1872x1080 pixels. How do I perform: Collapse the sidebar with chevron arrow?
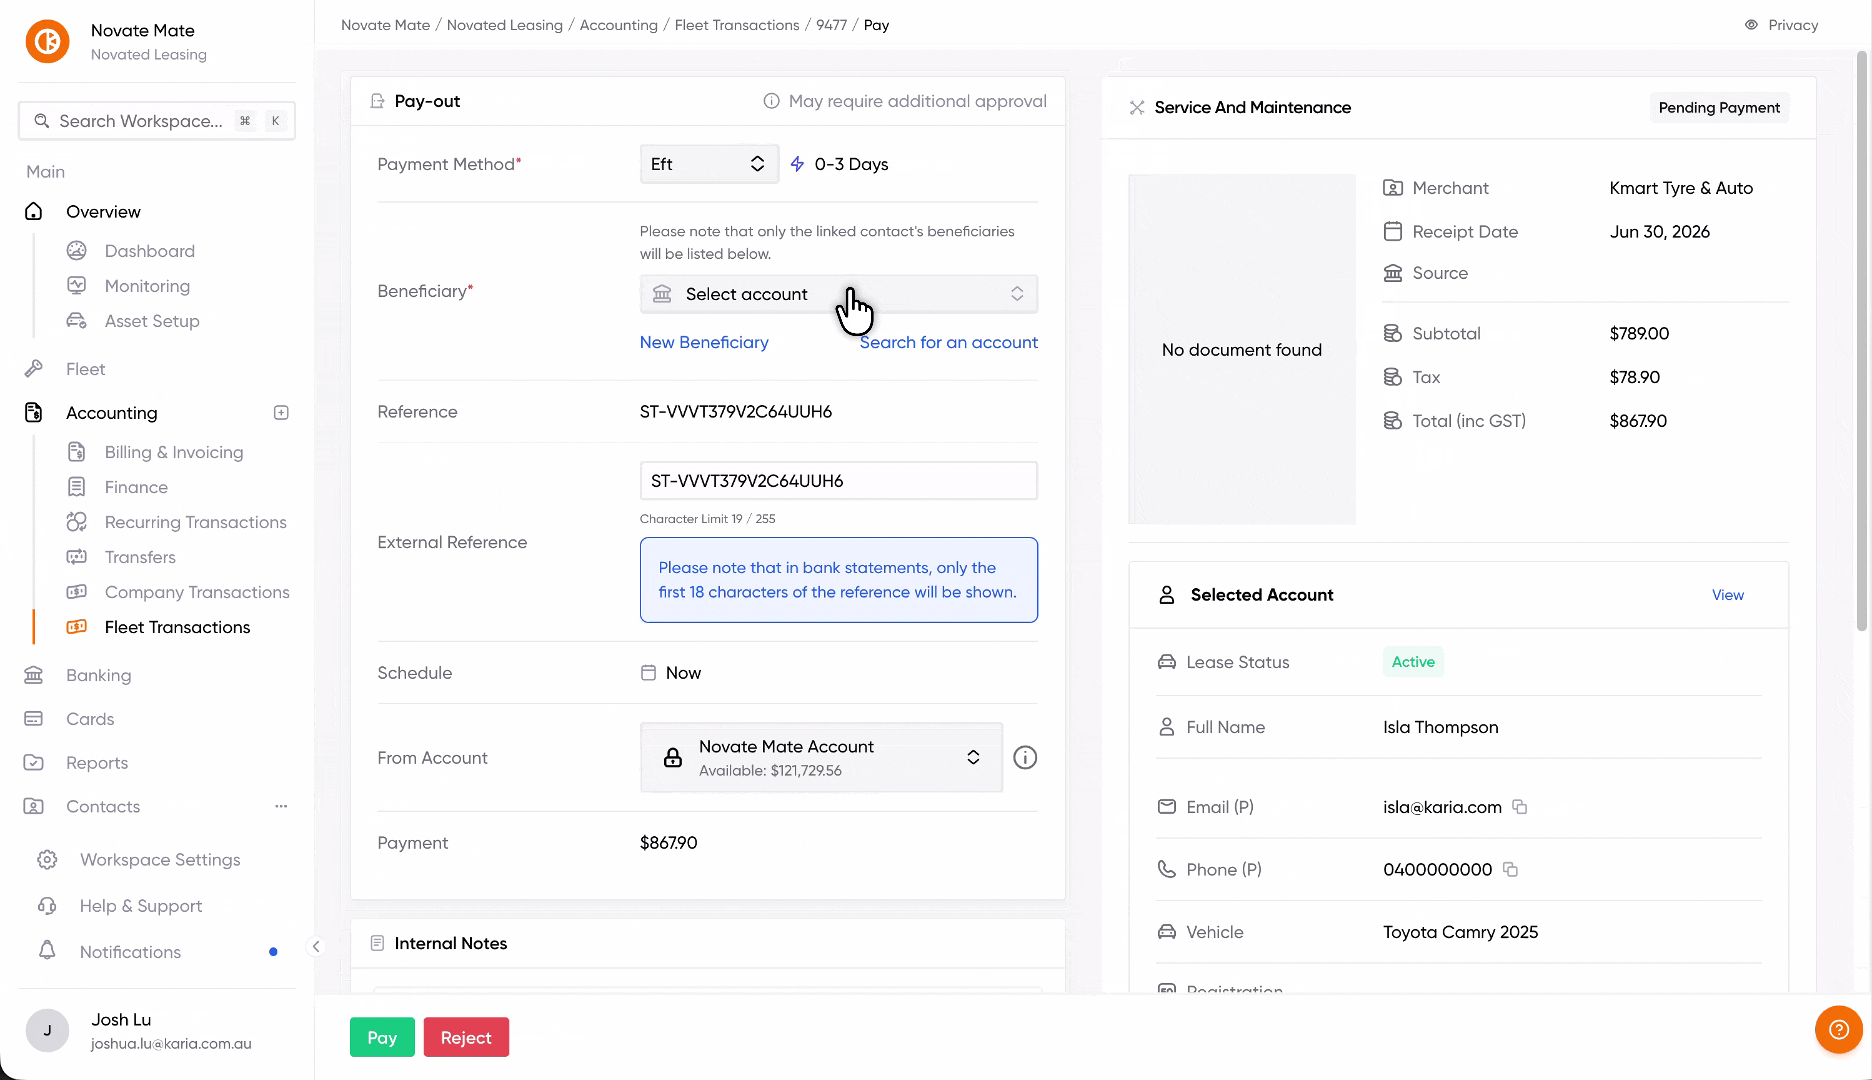[316, 946]
